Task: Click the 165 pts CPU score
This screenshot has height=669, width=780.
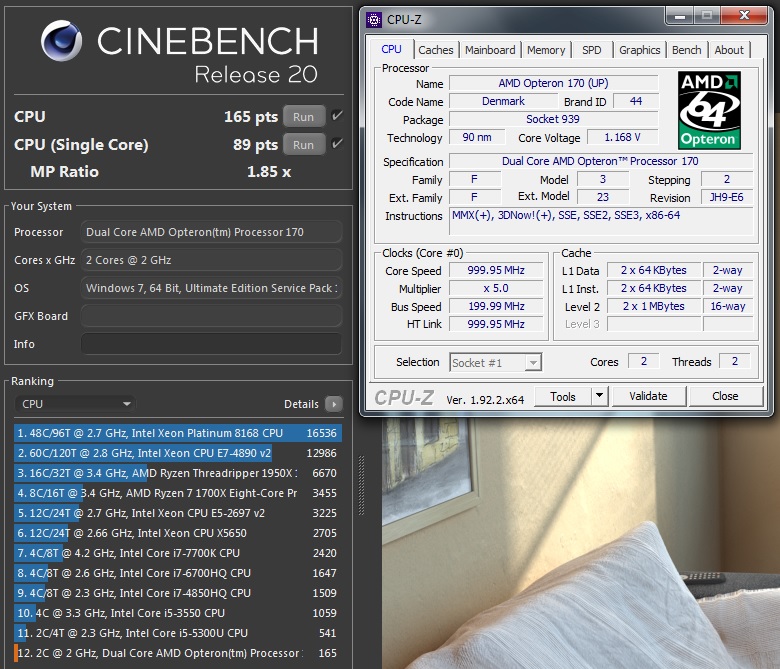Action: pos(251,117)
